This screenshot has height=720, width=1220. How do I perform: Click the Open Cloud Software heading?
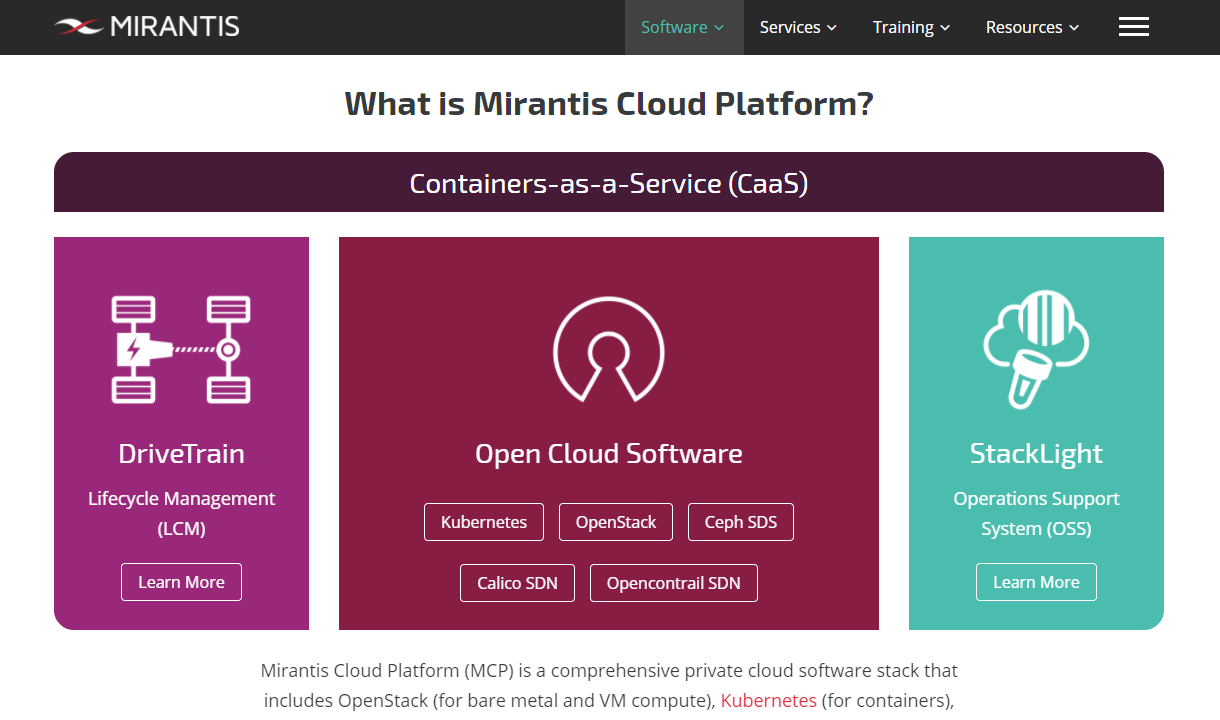(x=609, y=454)
